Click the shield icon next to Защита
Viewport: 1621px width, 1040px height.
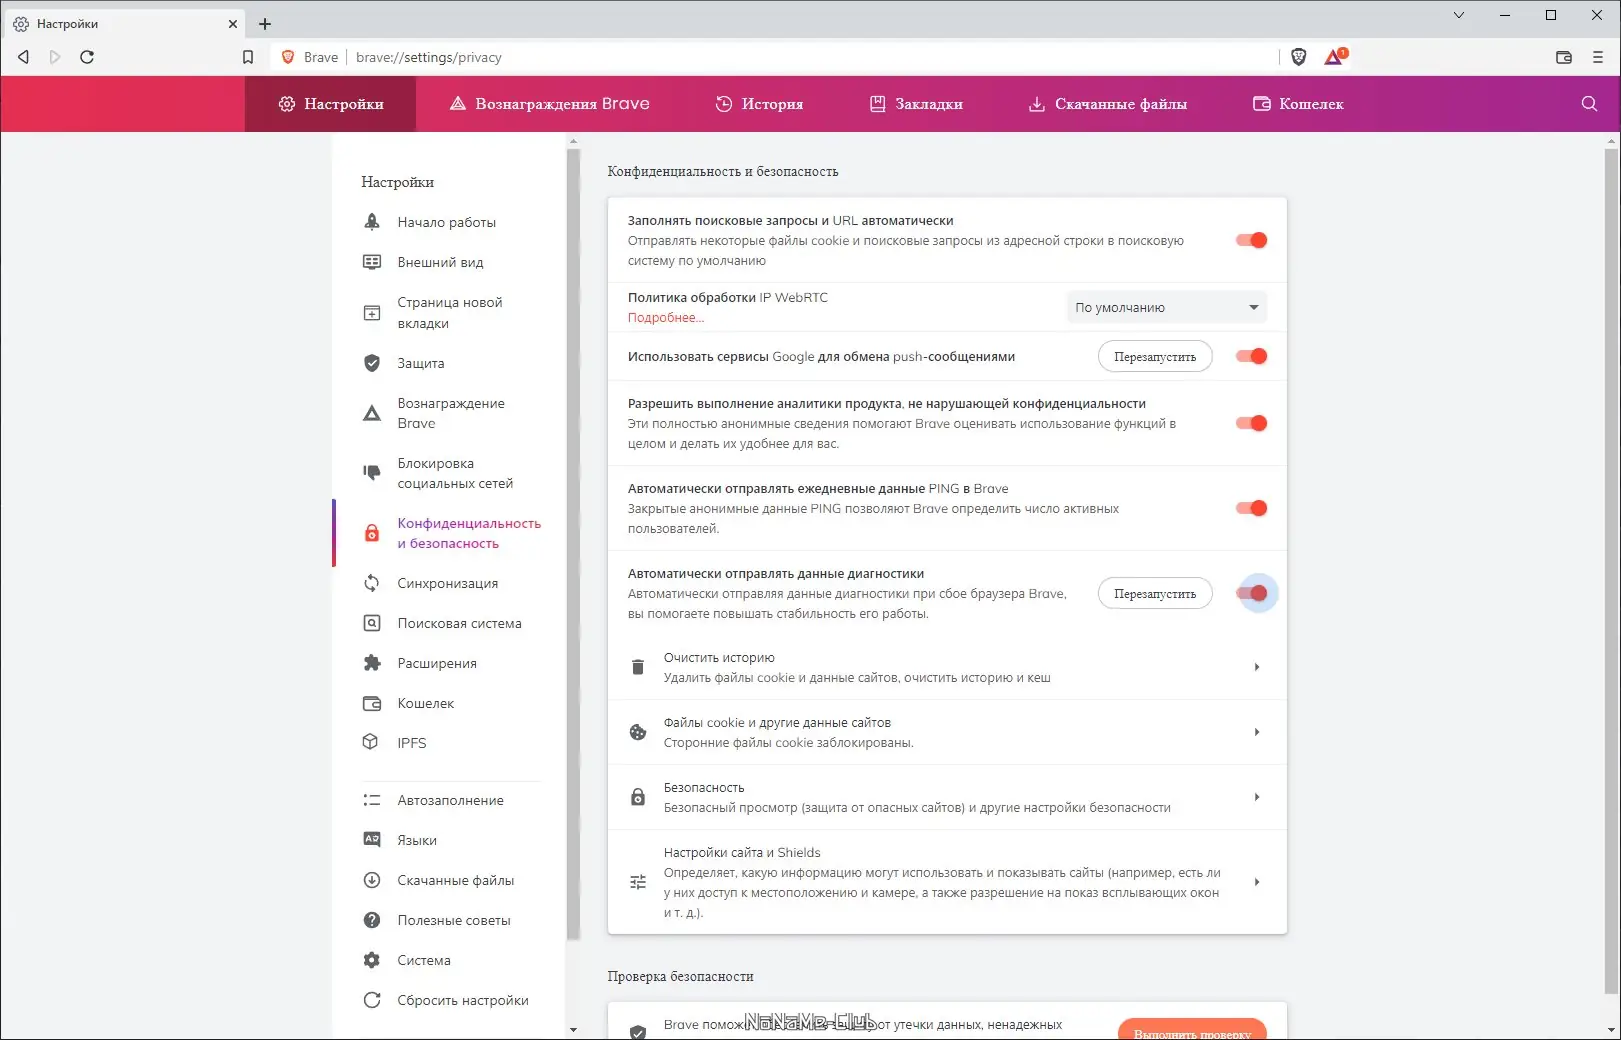[372, 363]
